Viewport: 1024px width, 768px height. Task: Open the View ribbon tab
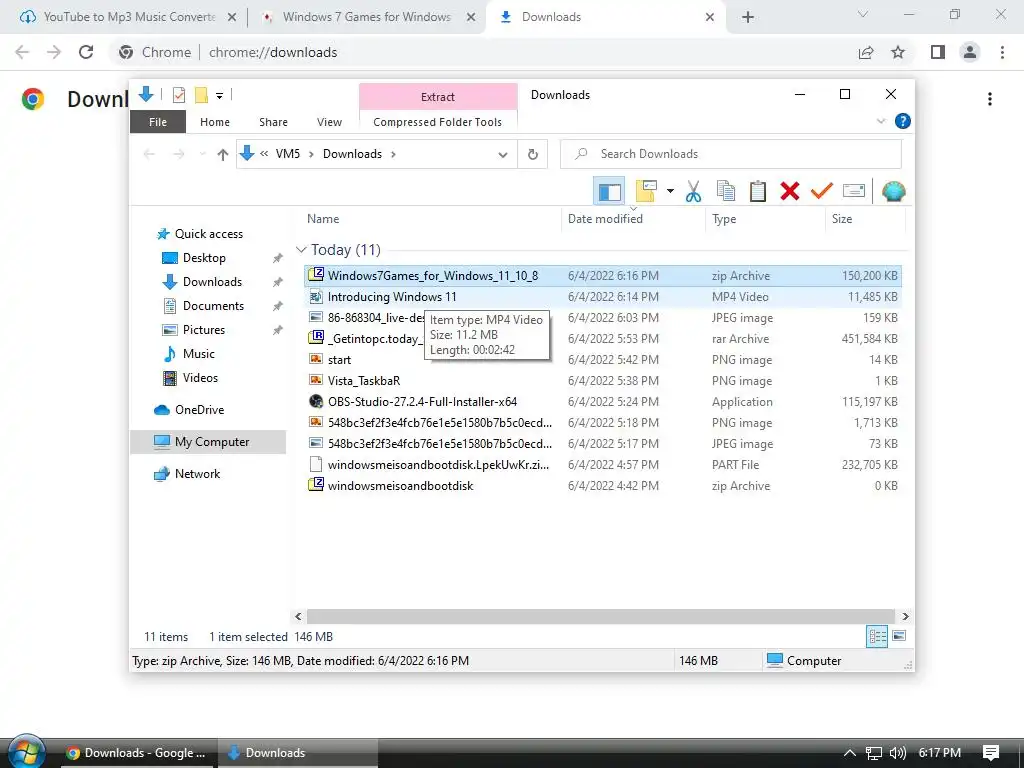[329, 122]
